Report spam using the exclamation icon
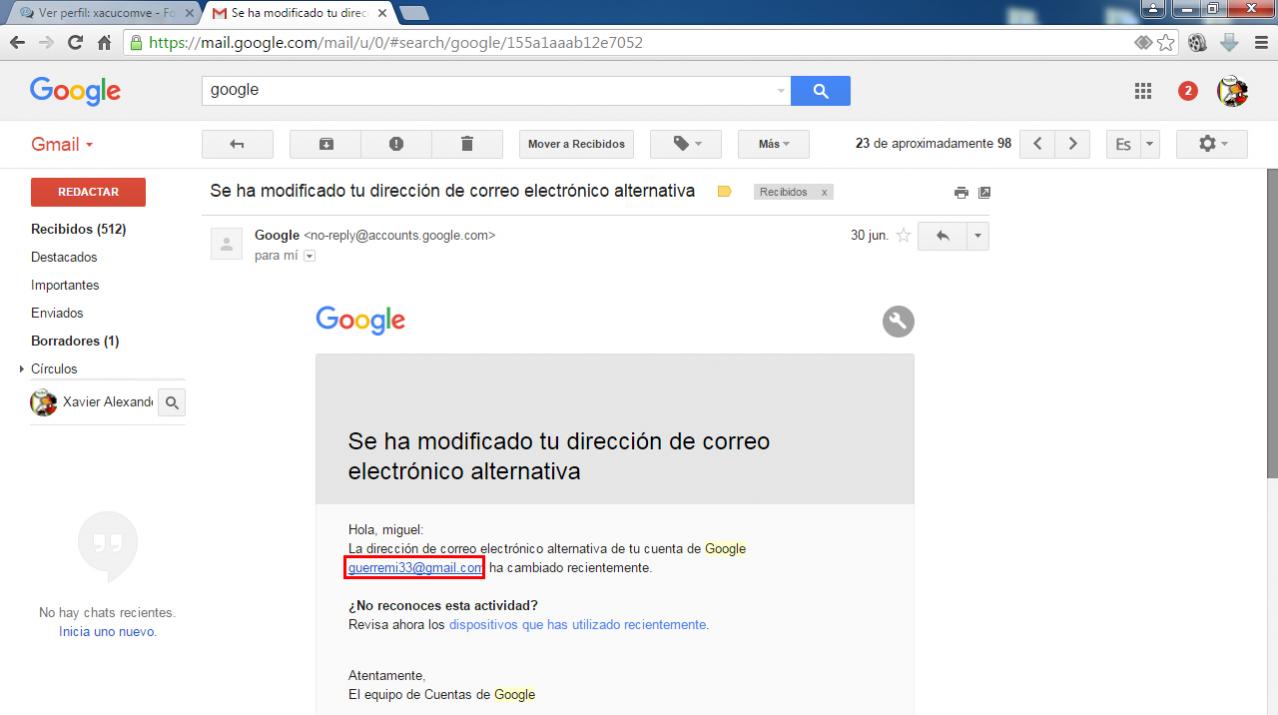Image resolution: width=1278 pixels, height=715 pixels. click(x=396, y=144)
